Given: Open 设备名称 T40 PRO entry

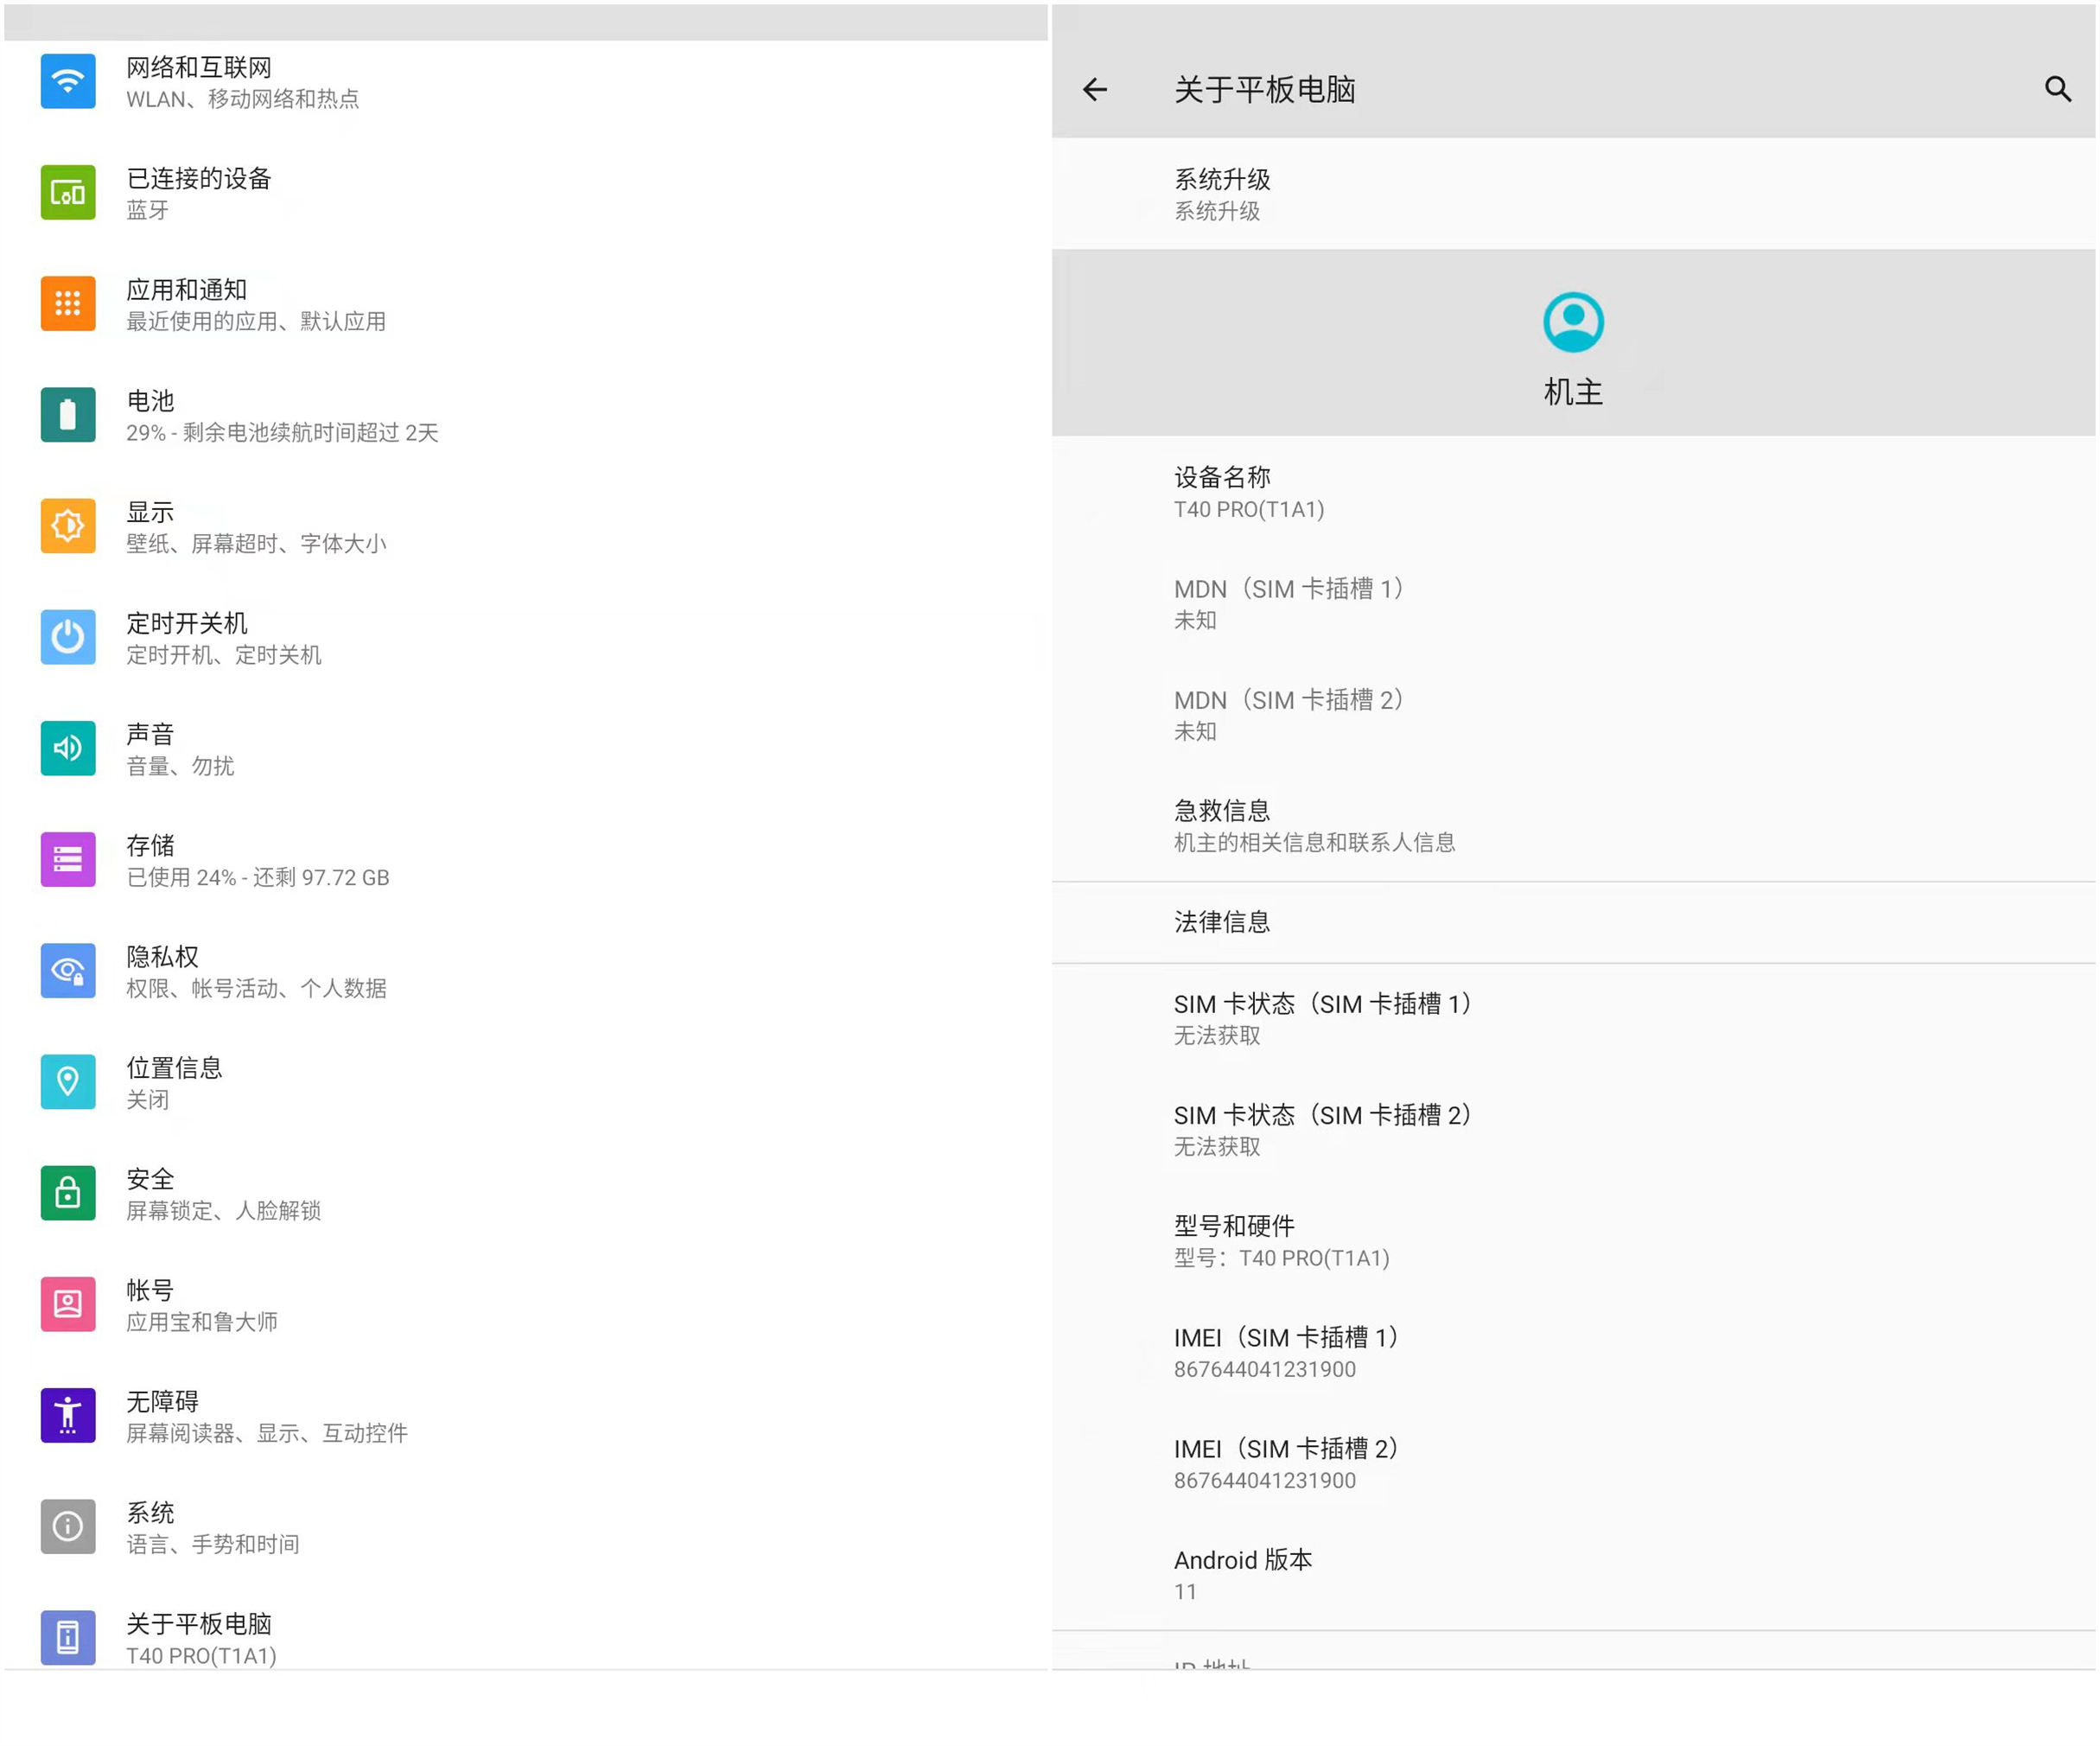Looking at the screenshot, I should pos(1573,492).
